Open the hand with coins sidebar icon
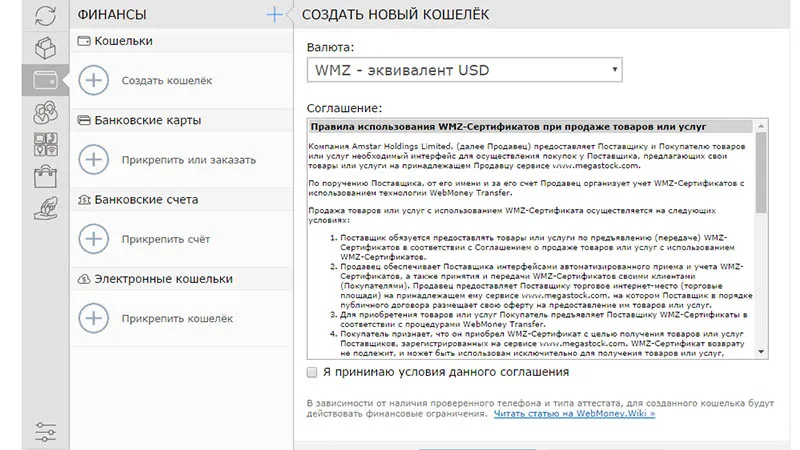Screen dimensions: 800x450 pyautogui.click(x=45, y=208)
